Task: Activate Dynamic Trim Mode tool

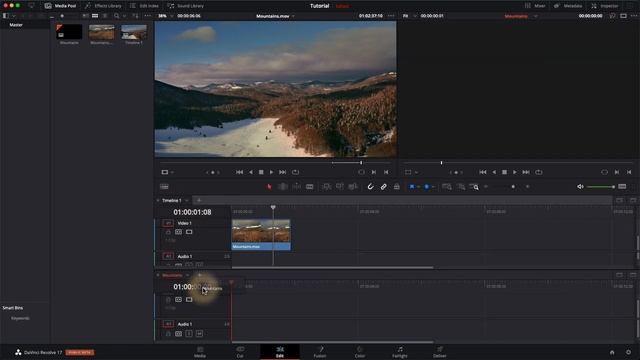Action: tap(296, 187)
